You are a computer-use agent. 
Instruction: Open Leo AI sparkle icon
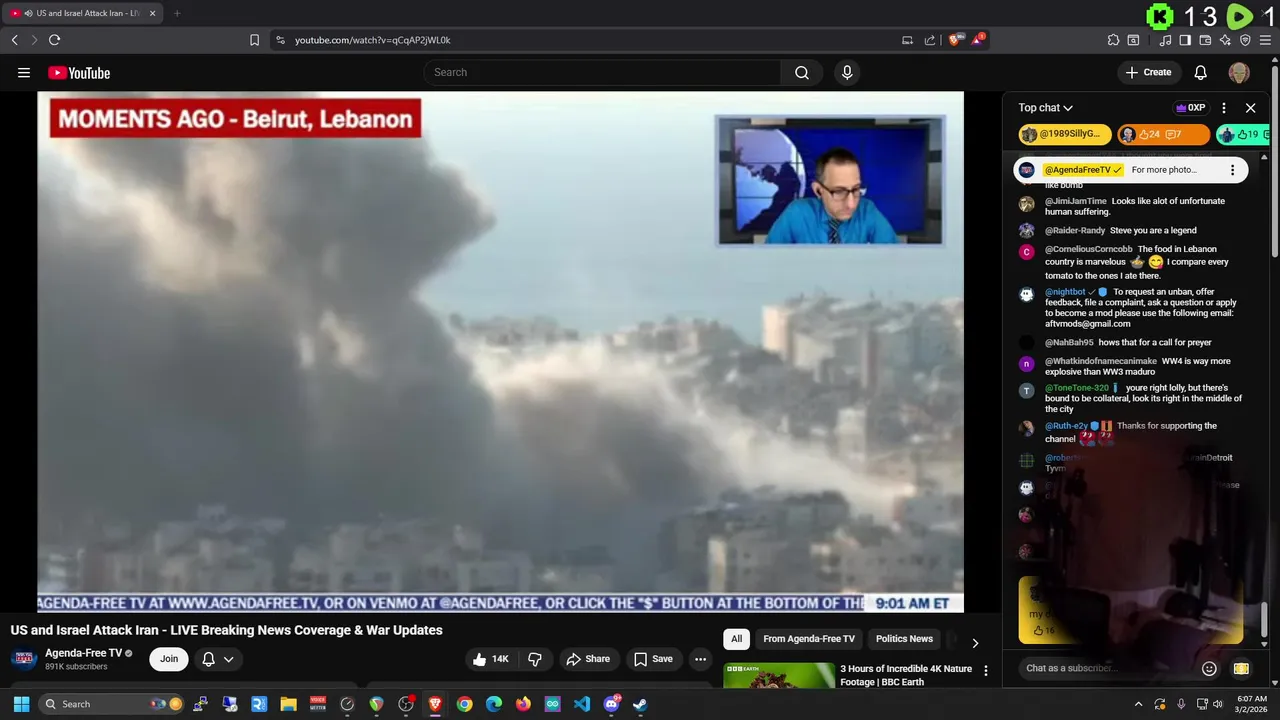[1225, 40]
